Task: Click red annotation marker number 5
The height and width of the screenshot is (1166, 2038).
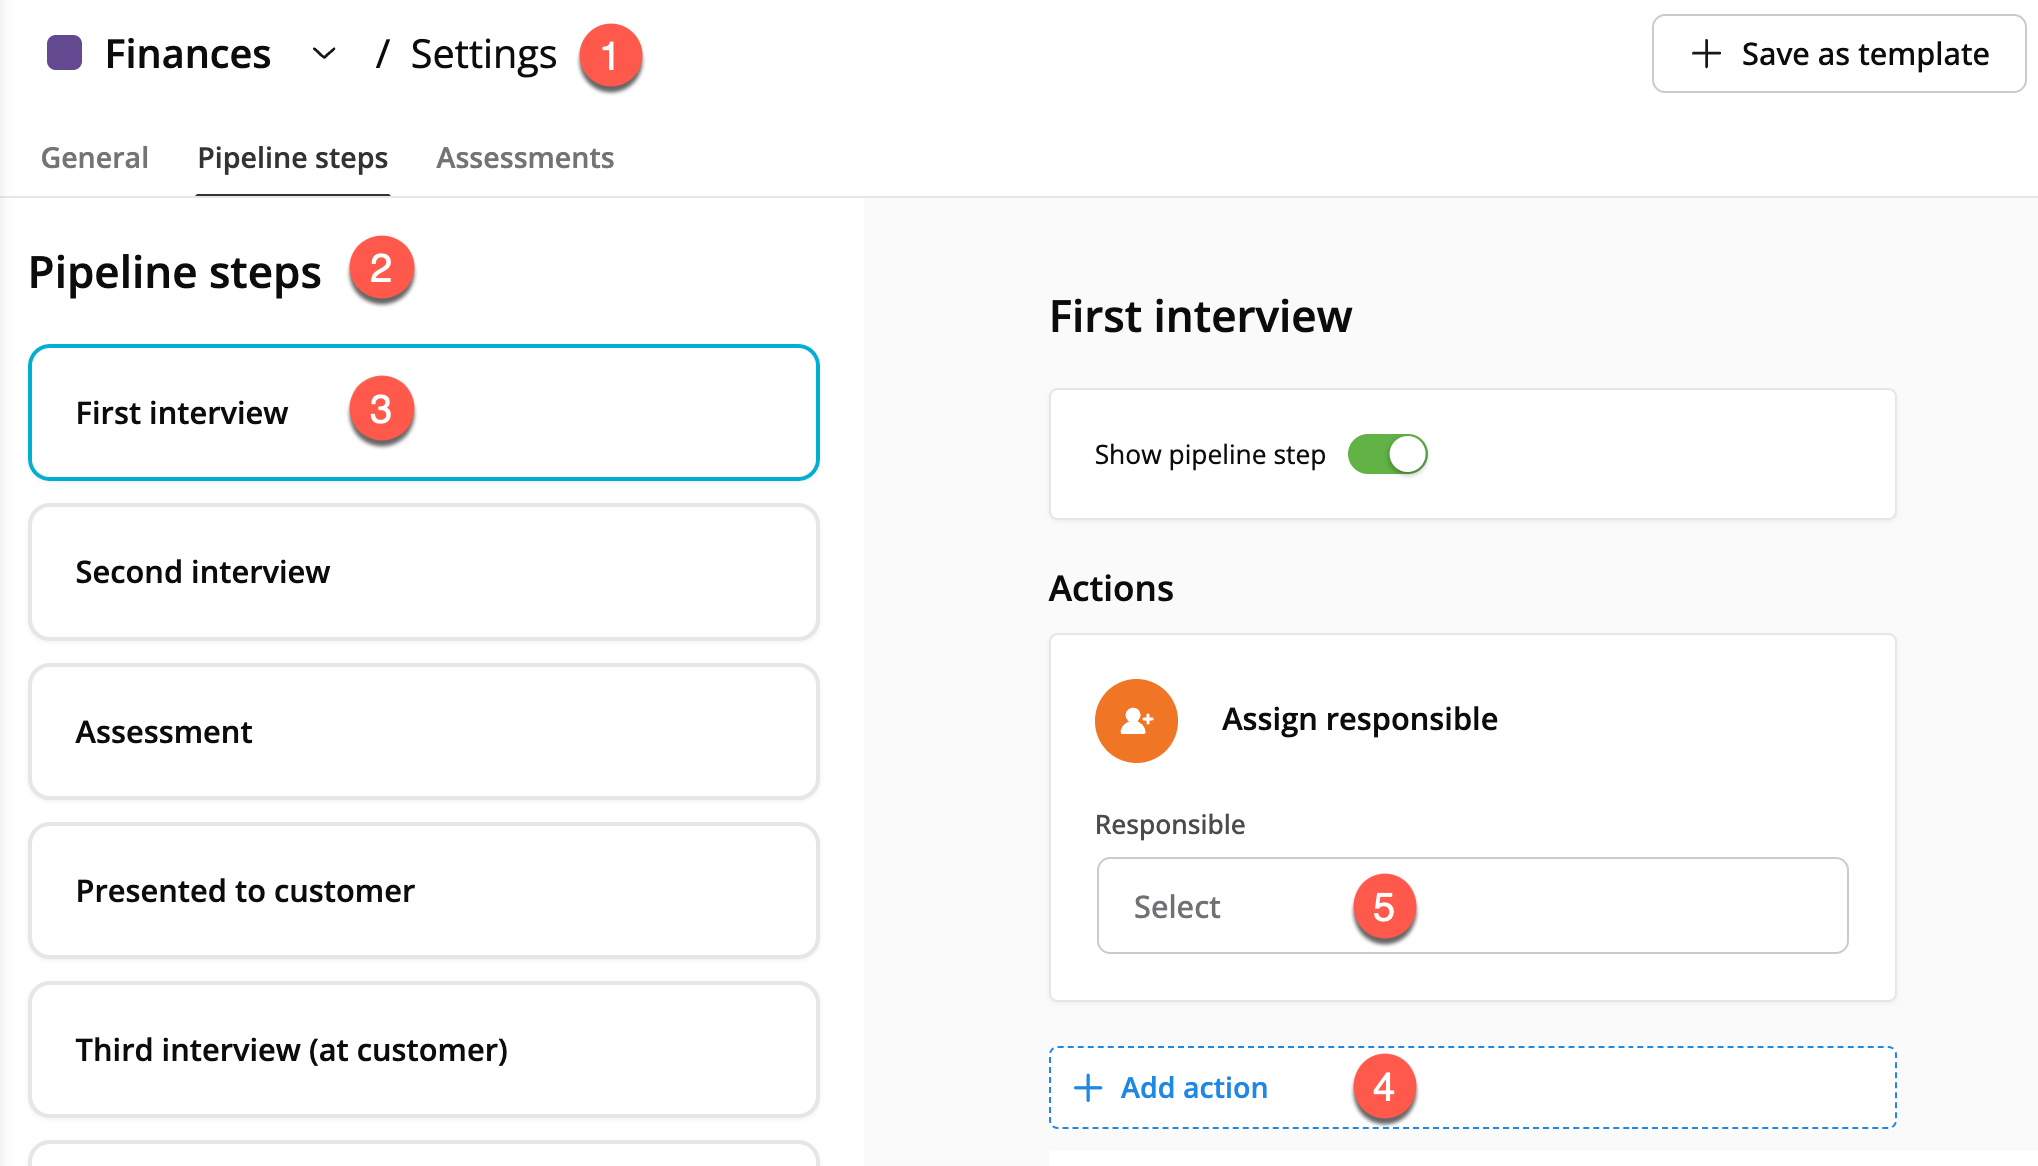Action: [x=1384, y=907]
